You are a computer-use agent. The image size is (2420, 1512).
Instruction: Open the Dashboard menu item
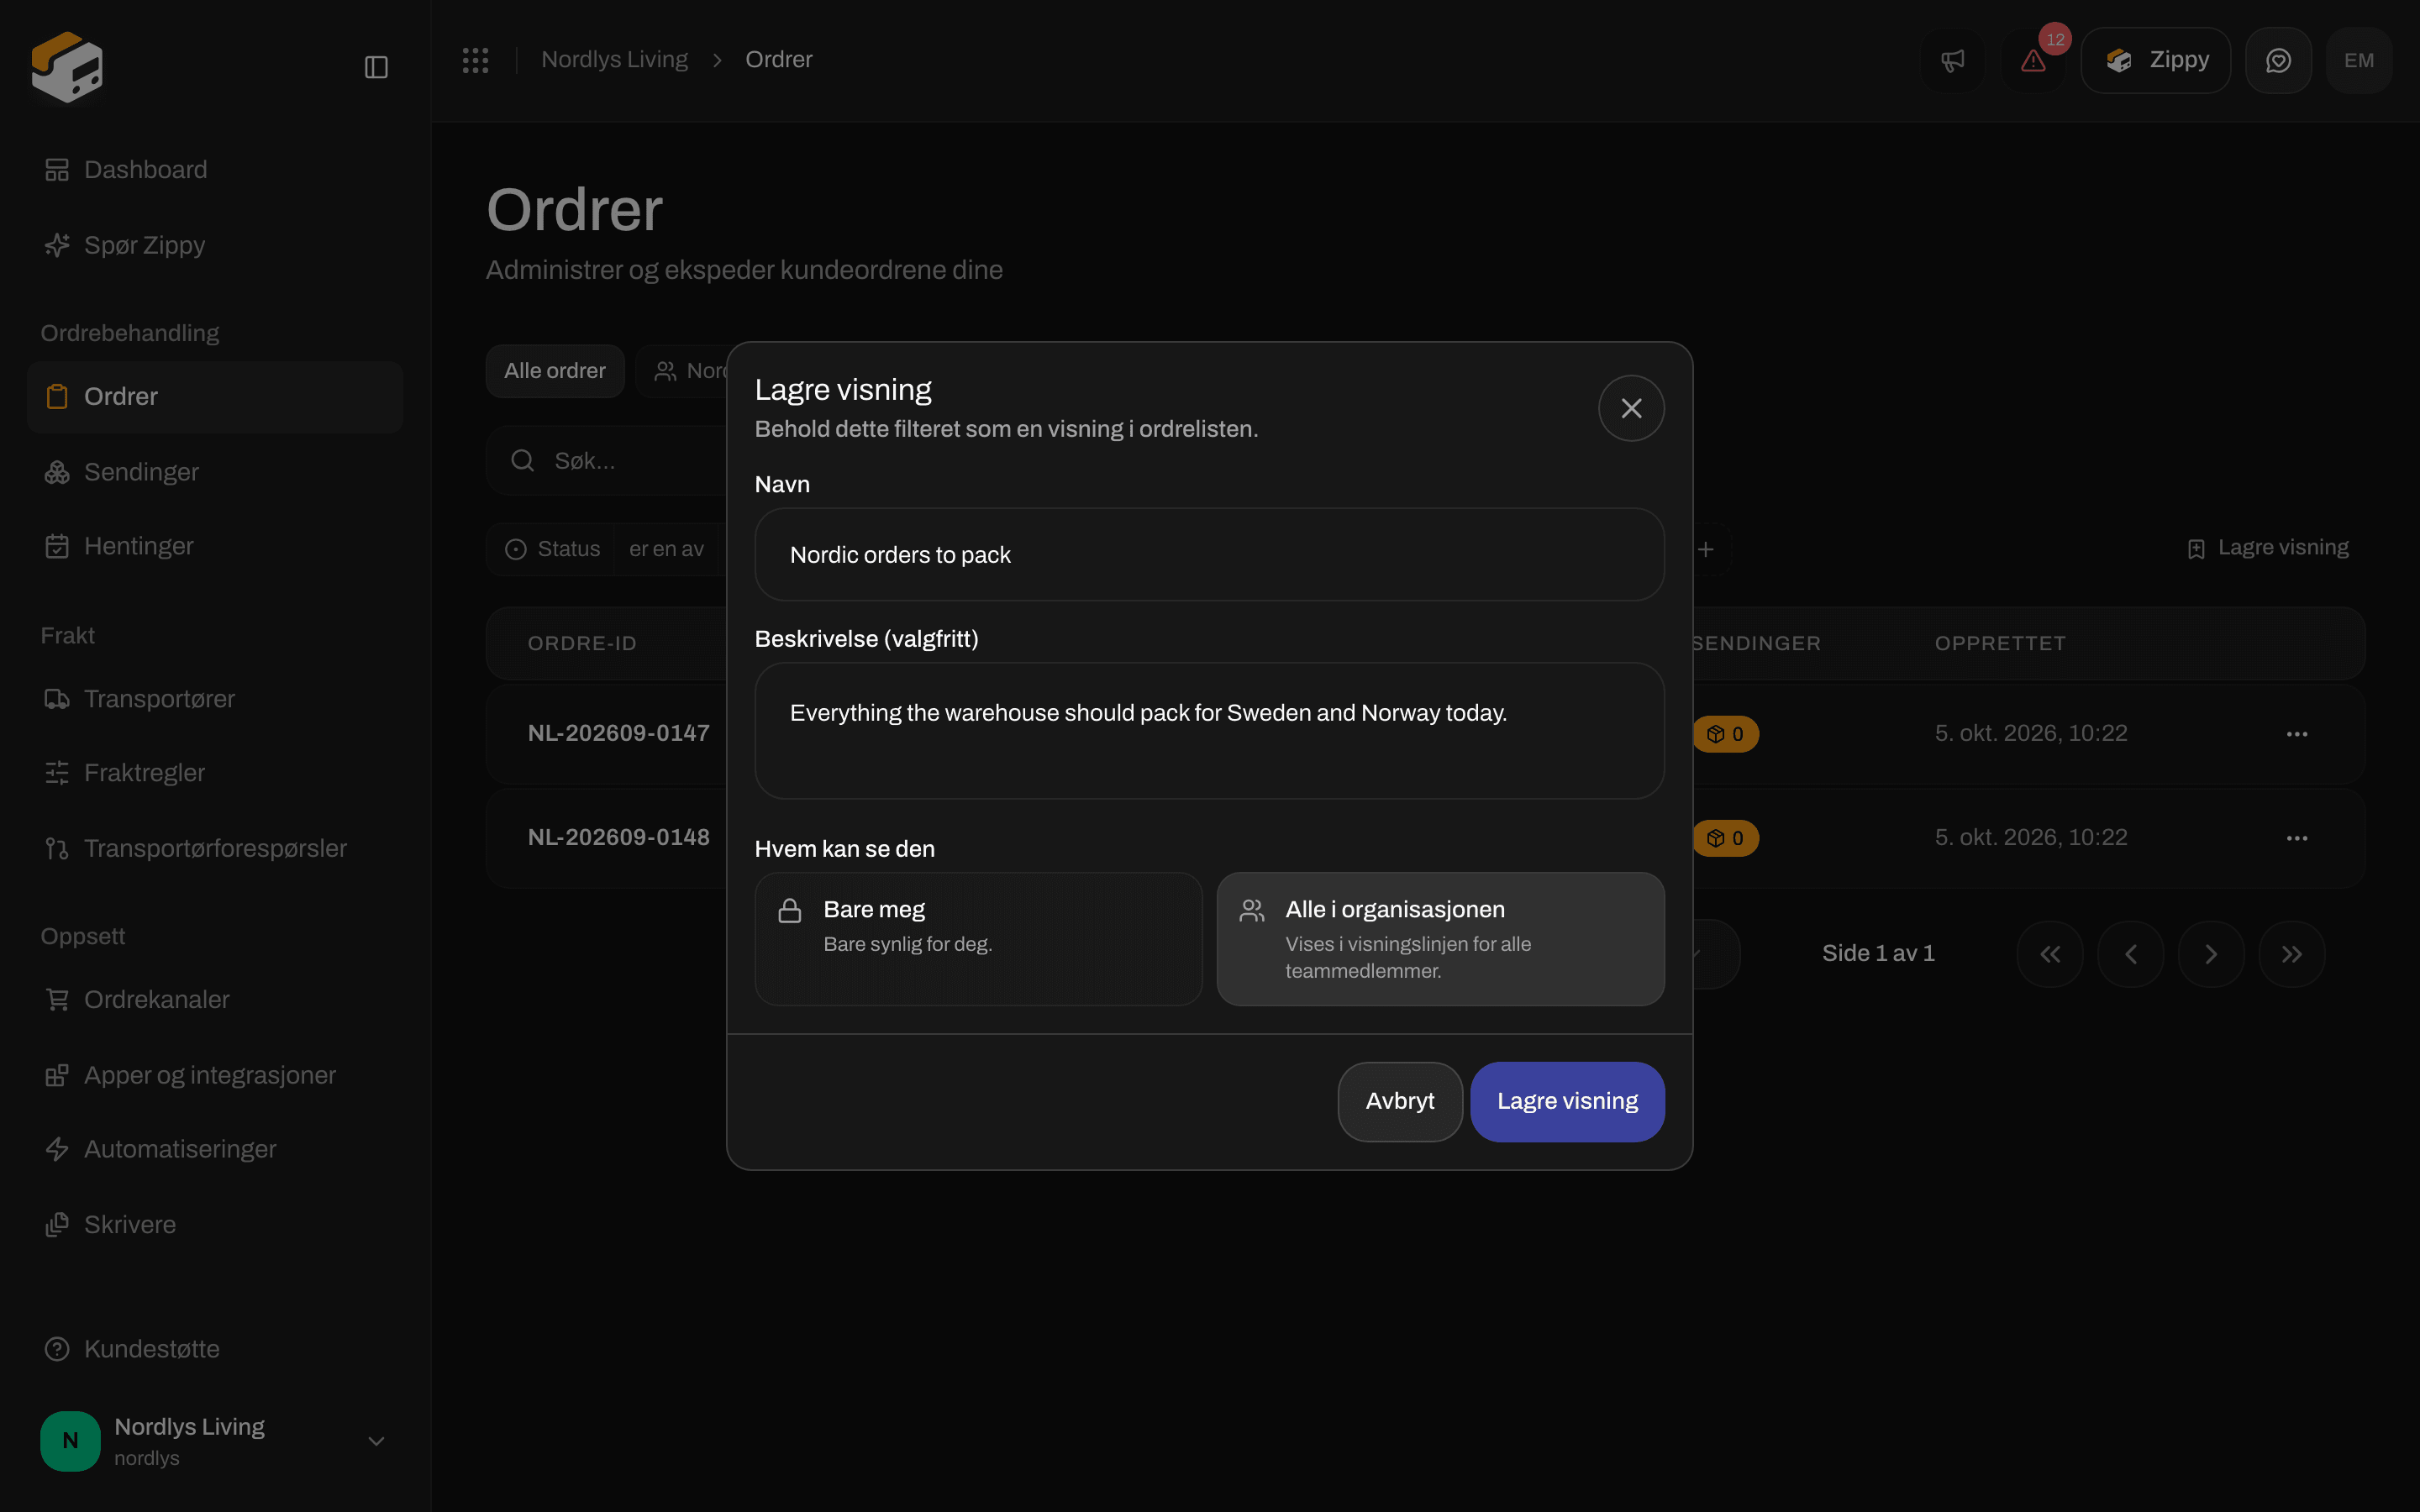[x=215, y=170]
